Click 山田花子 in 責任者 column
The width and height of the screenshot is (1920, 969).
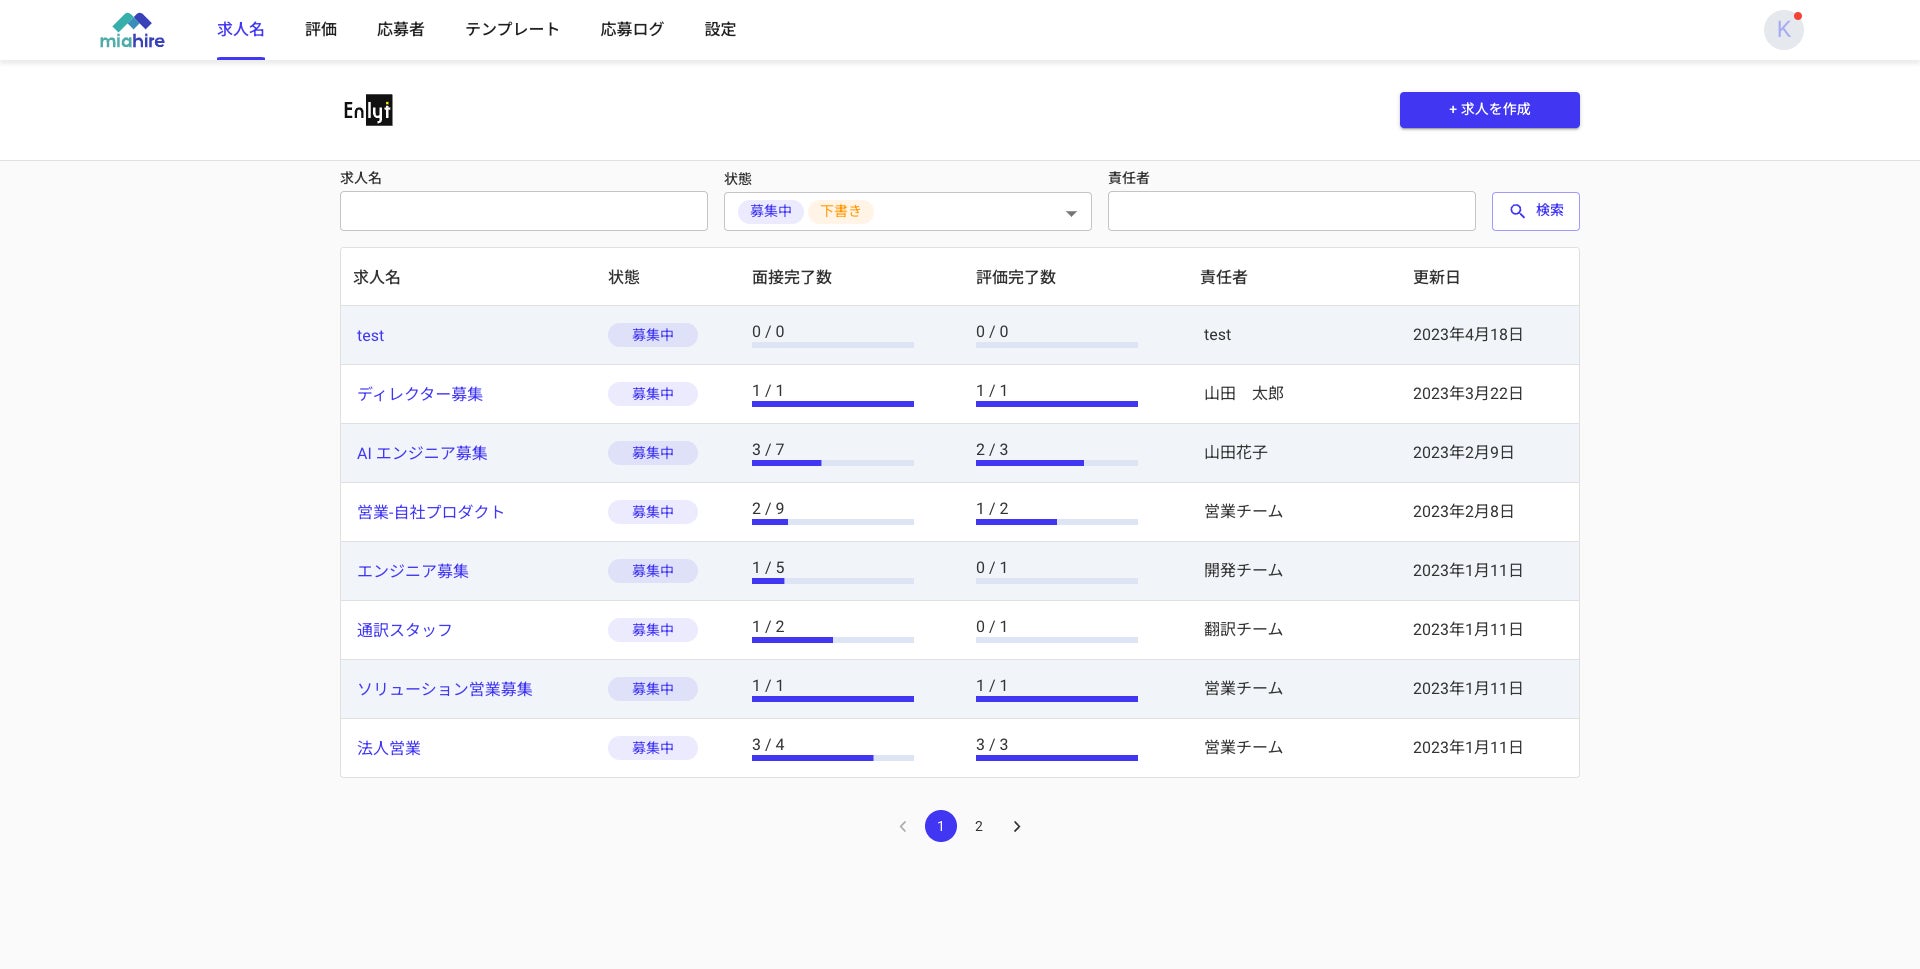coord(1236,453)
